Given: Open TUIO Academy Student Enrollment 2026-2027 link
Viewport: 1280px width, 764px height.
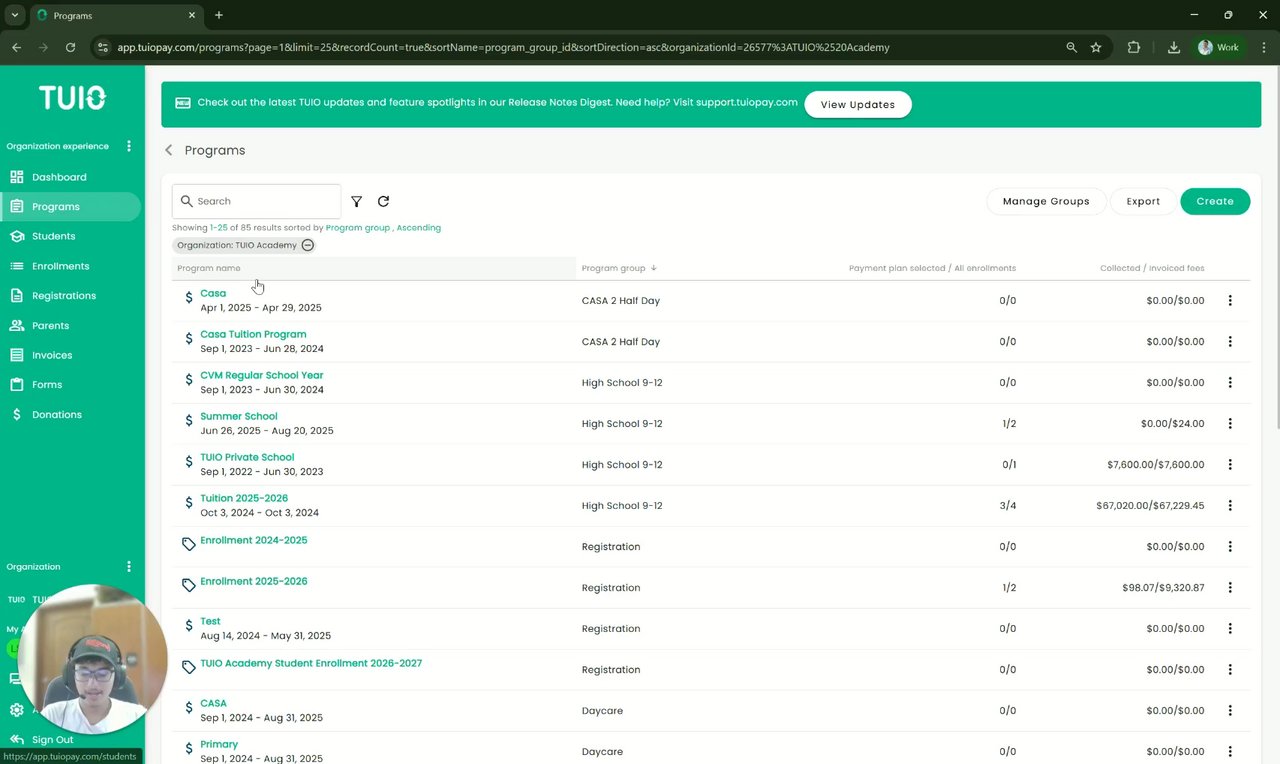Looking at the screenshot, I should click(x=311, y=663).
